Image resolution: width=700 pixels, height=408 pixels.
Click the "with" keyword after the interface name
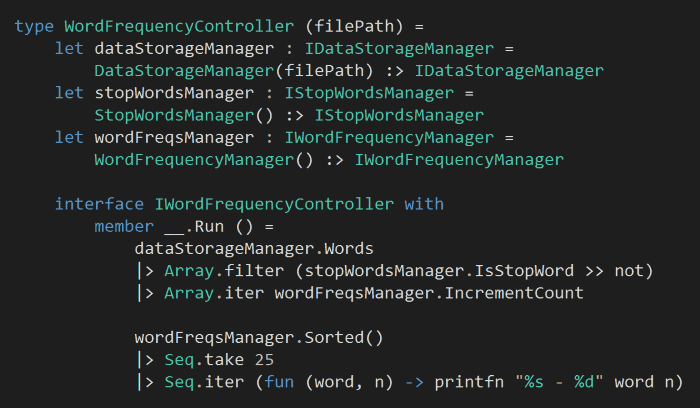(x=424, y=204)
